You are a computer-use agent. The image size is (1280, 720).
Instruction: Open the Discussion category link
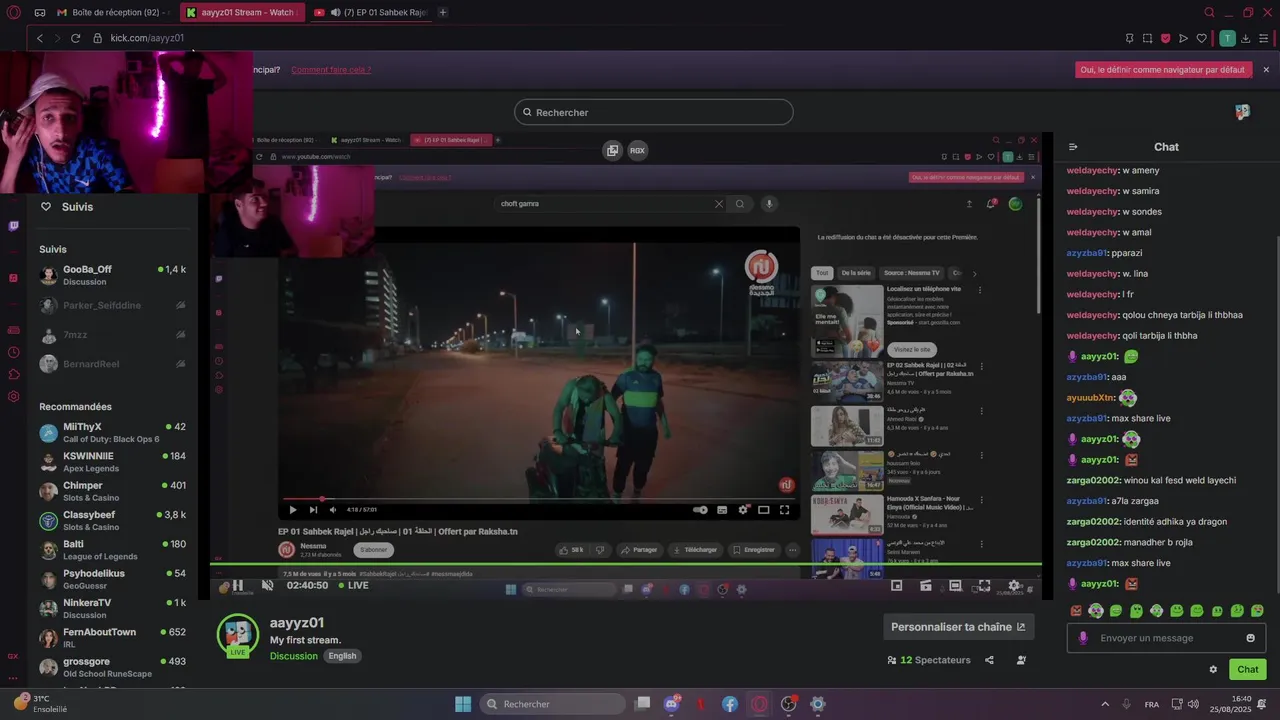click(294, 656)
